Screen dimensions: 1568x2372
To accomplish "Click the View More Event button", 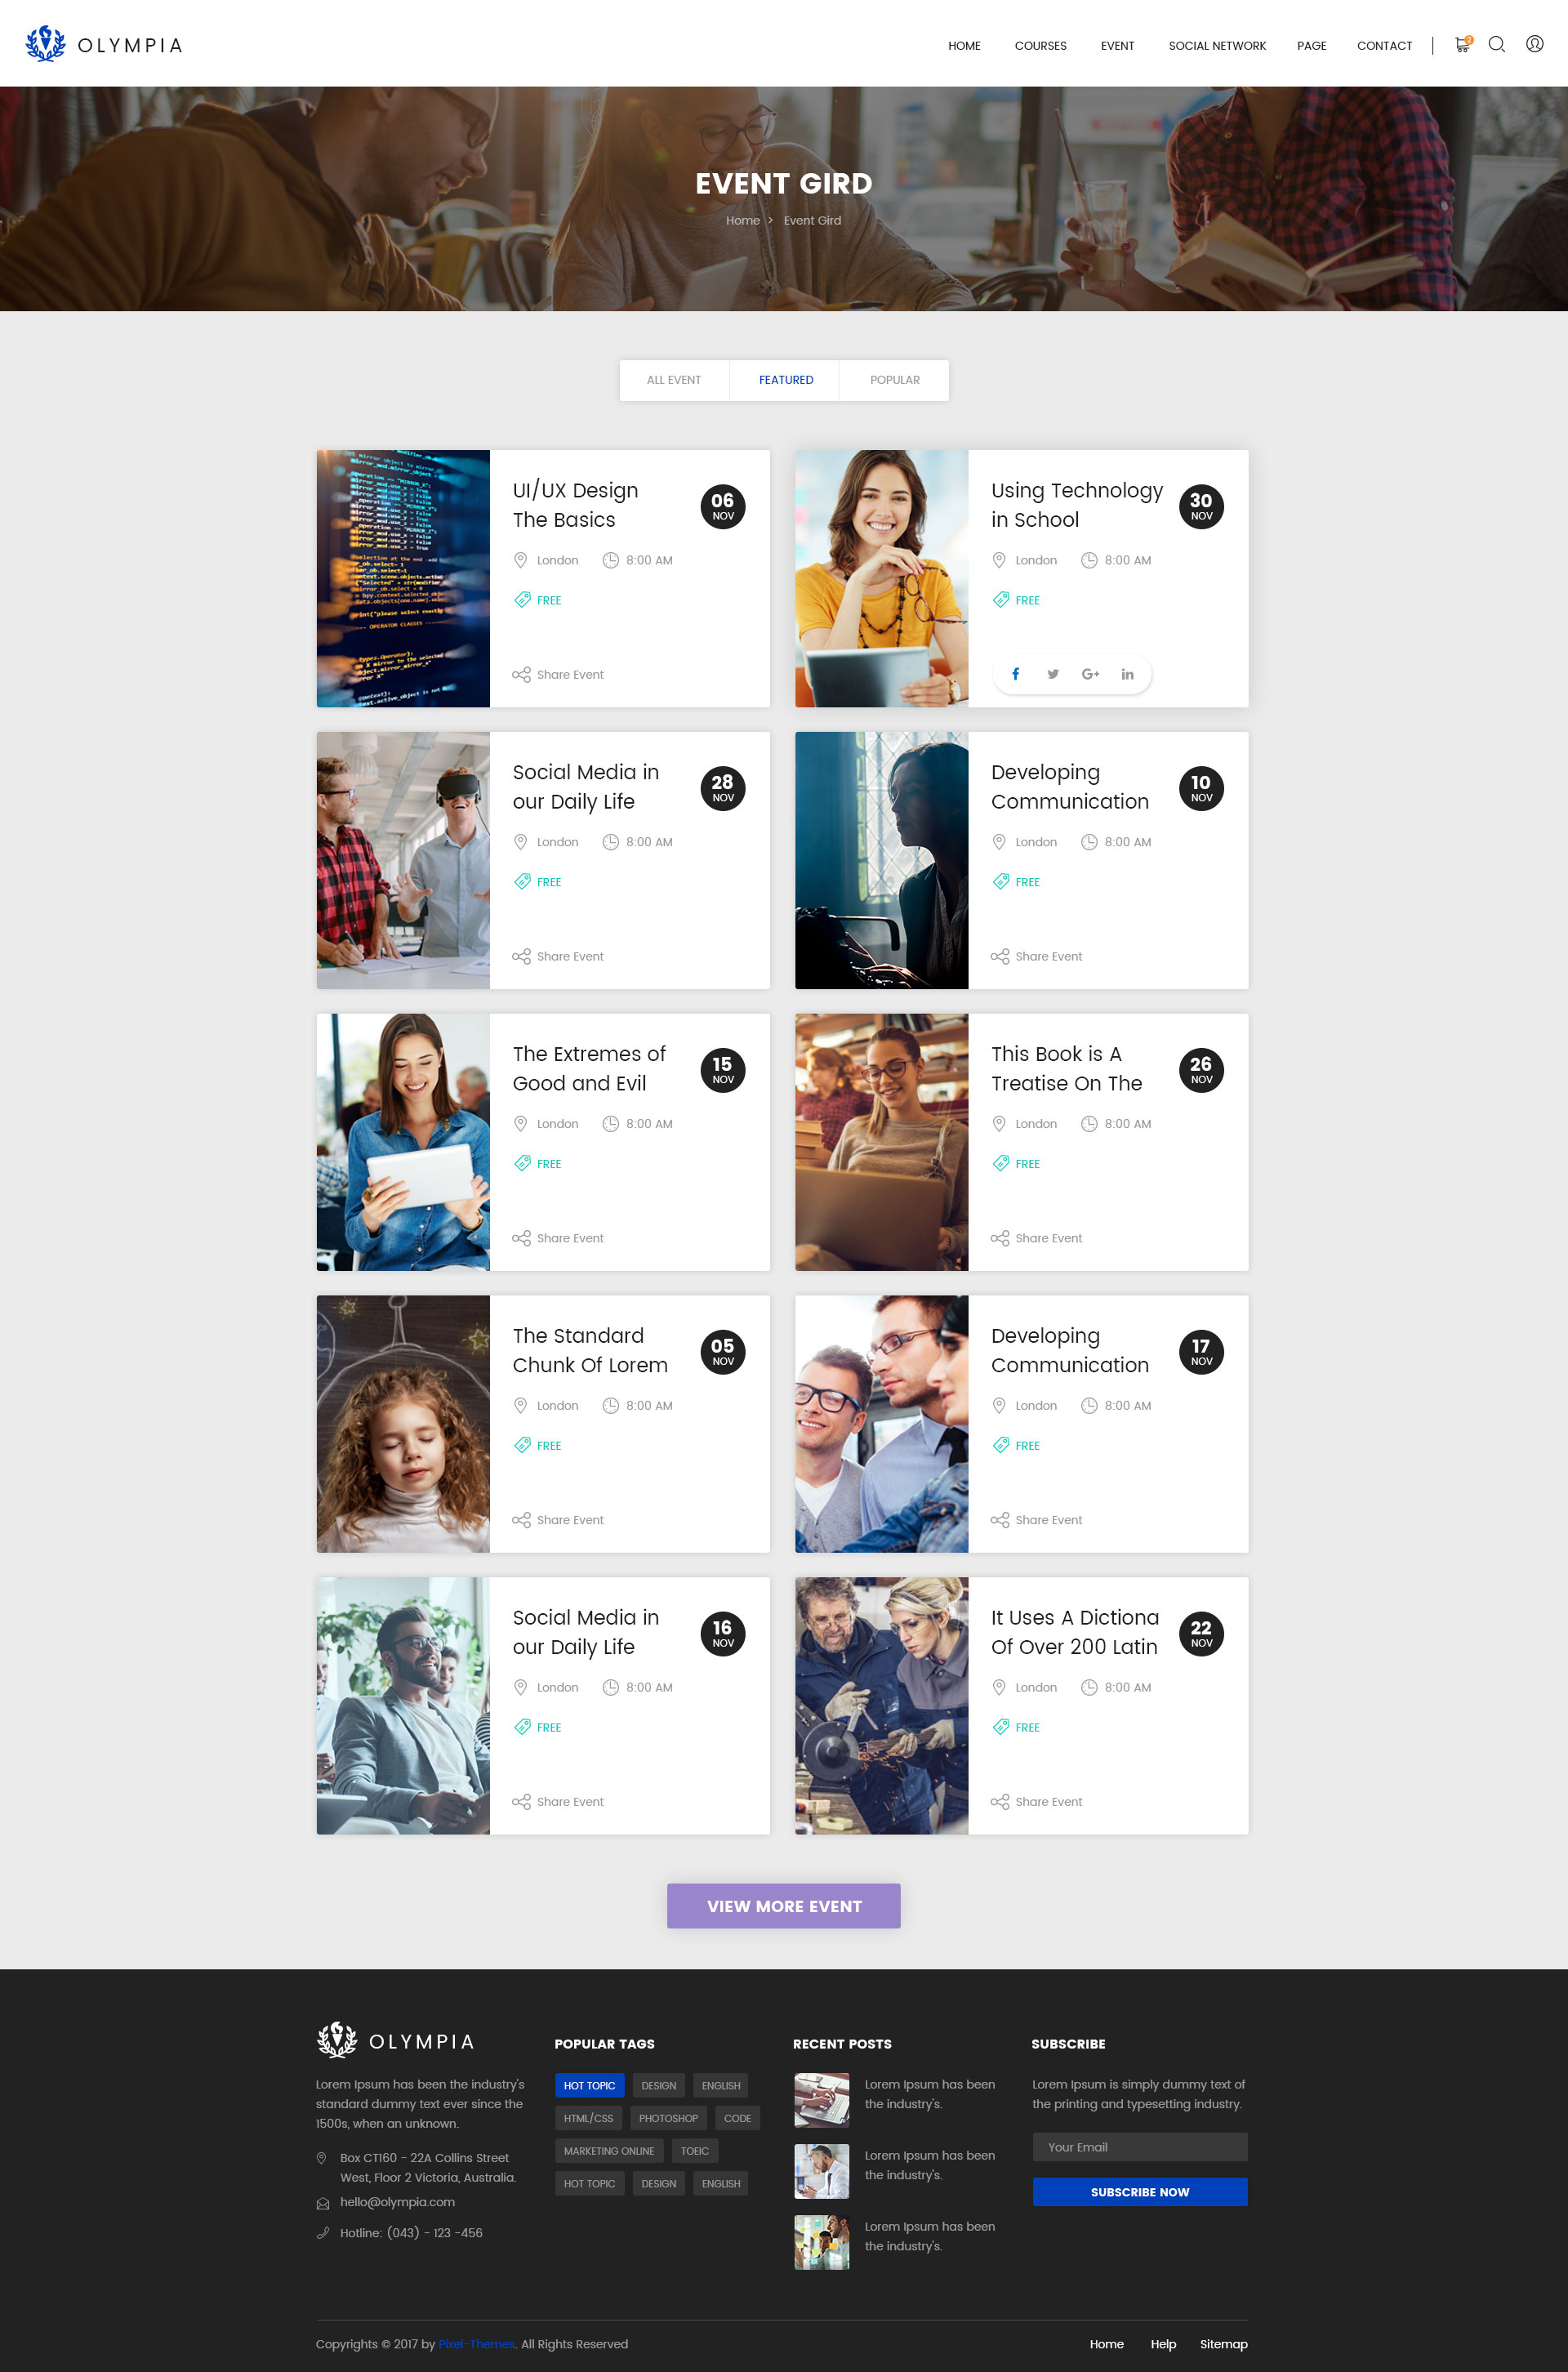I will tap(784, 1906).
